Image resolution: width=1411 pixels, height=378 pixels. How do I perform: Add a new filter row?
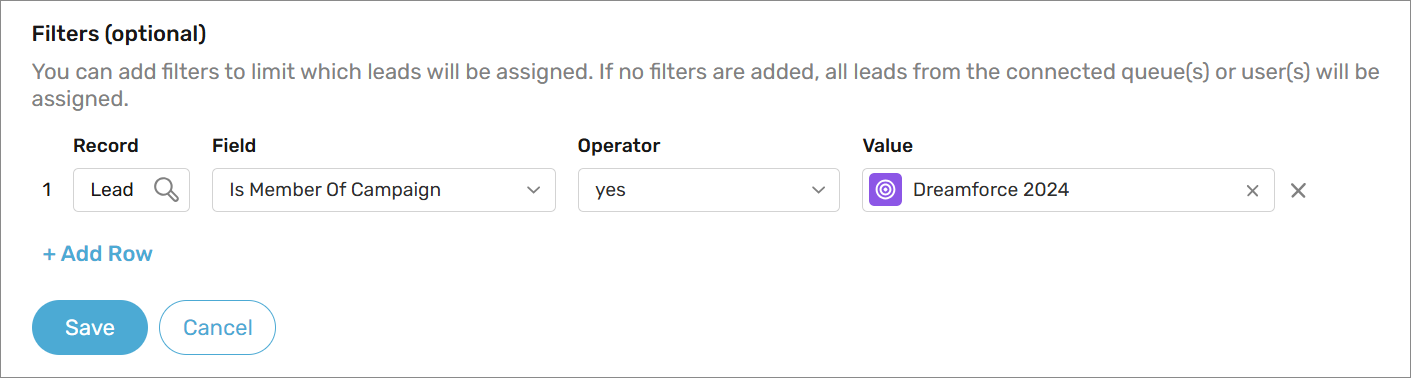(98, 254)
